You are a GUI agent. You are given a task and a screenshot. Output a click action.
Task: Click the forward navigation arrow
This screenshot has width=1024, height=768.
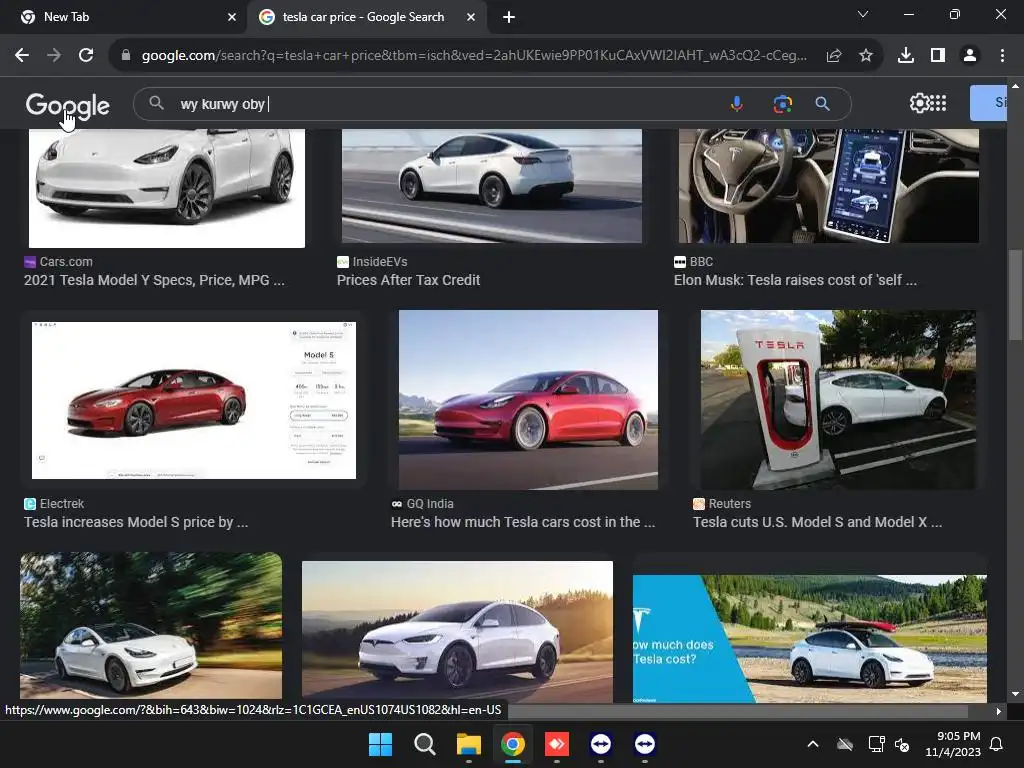click(54, 56)
